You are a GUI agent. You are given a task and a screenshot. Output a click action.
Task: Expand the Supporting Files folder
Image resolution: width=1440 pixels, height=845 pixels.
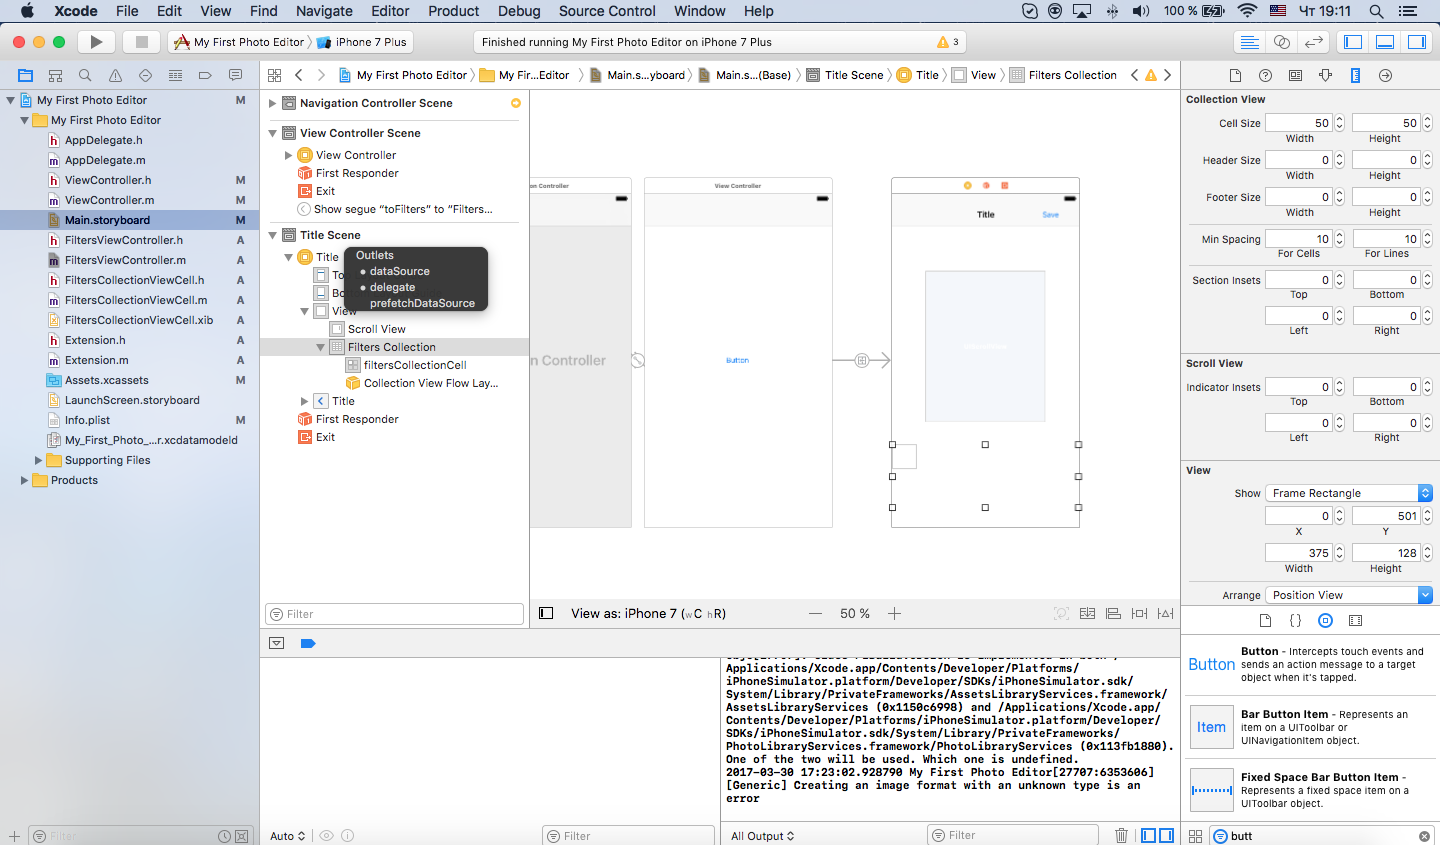pyautogui.click(x=39, y=460)
